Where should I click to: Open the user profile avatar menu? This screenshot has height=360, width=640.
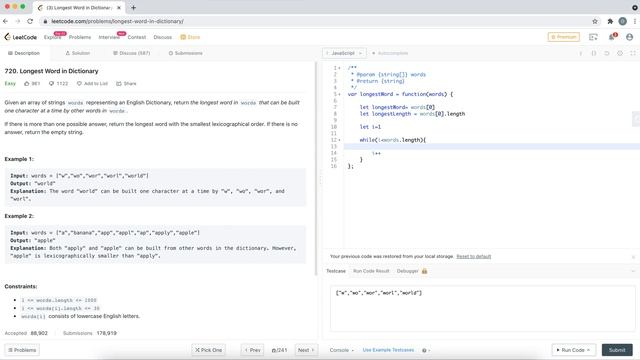click(x=629, y=37)
